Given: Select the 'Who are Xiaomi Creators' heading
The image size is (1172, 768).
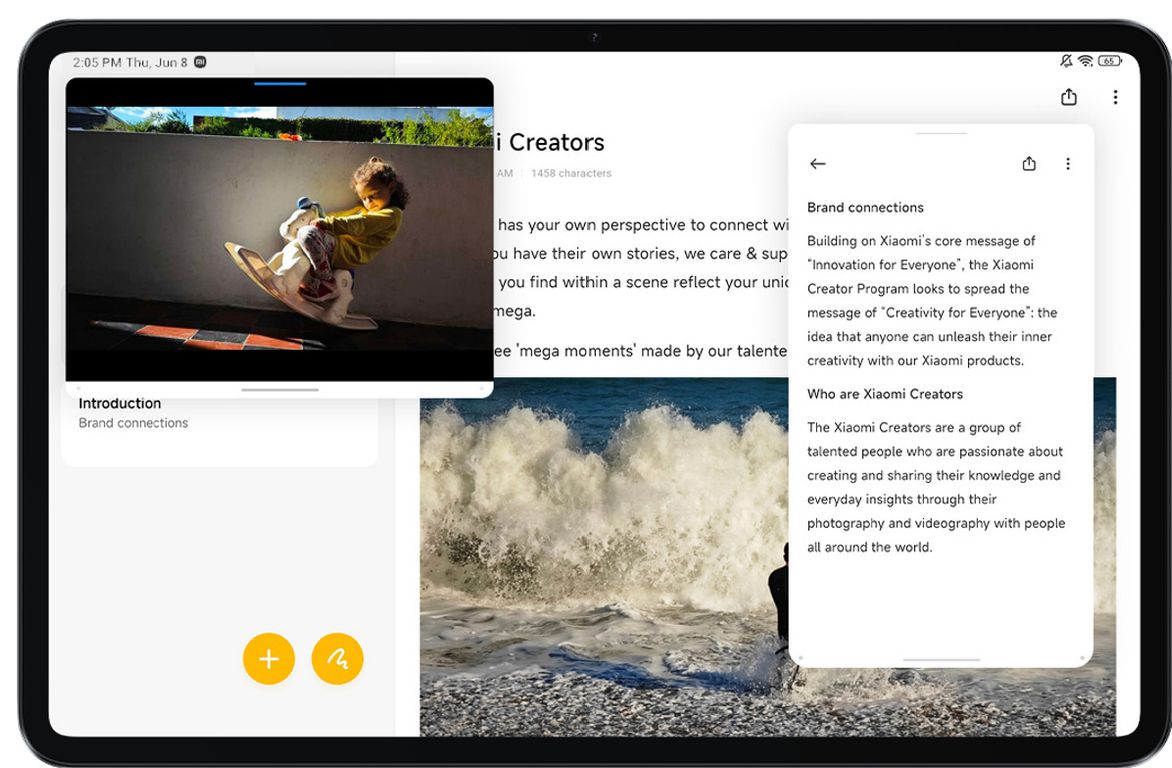Looking at the screenshot, I should point(885,394).
